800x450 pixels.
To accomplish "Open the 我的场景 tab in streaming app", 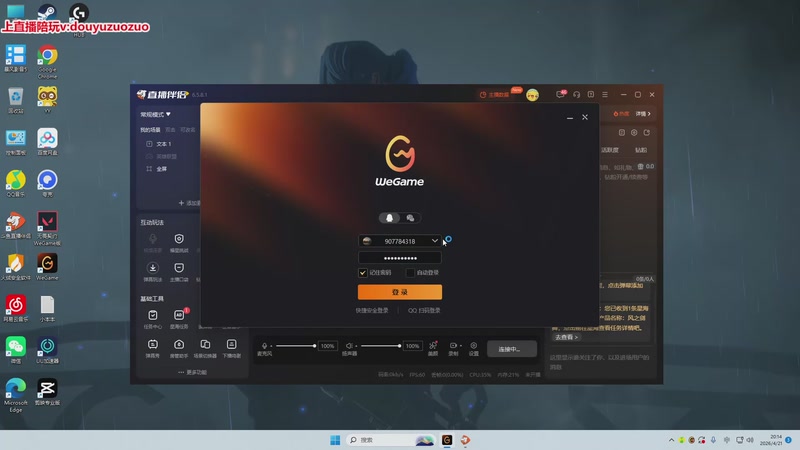I will tap(150, 130).
